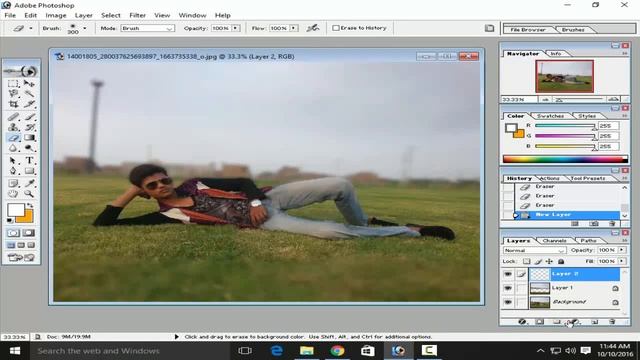Switch to the Swatches tab
The height and width of the screenshot is (360, 640).
pyautogui.click(x=550, y=116)
